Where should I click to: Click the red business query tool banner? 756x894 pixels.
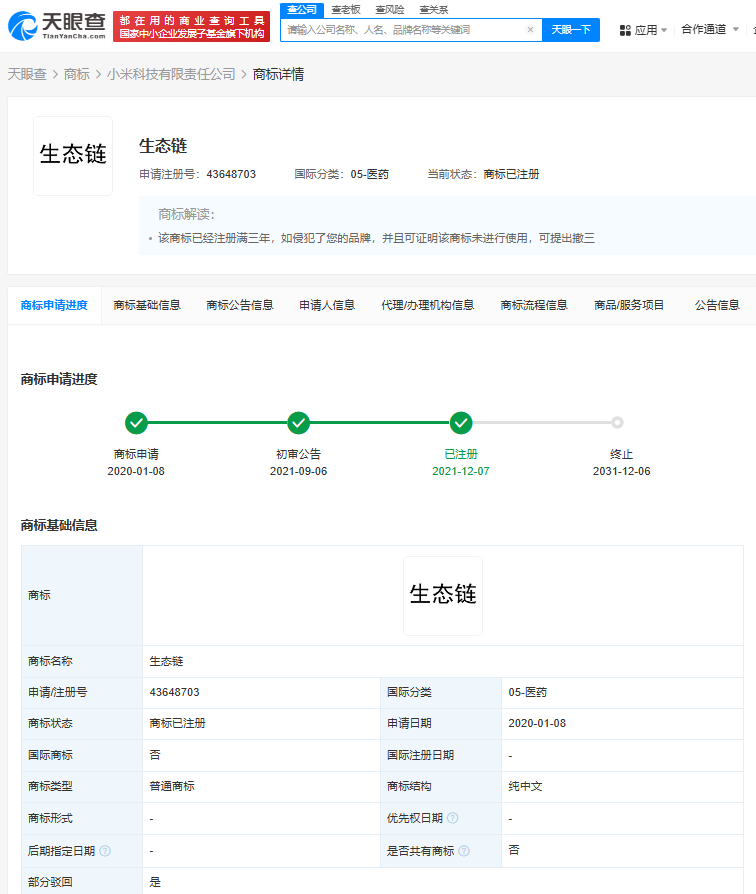point(192,27)
